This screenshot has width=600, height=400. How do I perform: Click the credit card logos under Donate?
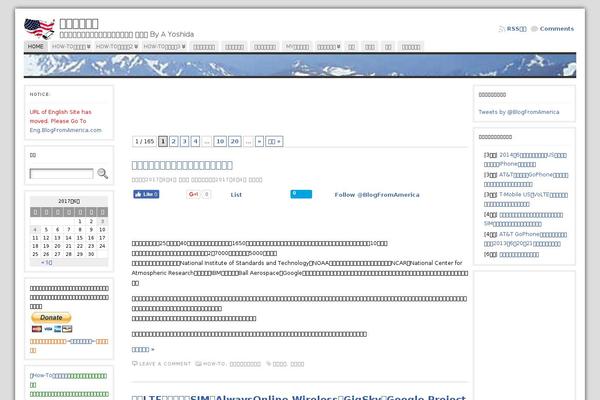pyautogui.click(x=52, y=329)
